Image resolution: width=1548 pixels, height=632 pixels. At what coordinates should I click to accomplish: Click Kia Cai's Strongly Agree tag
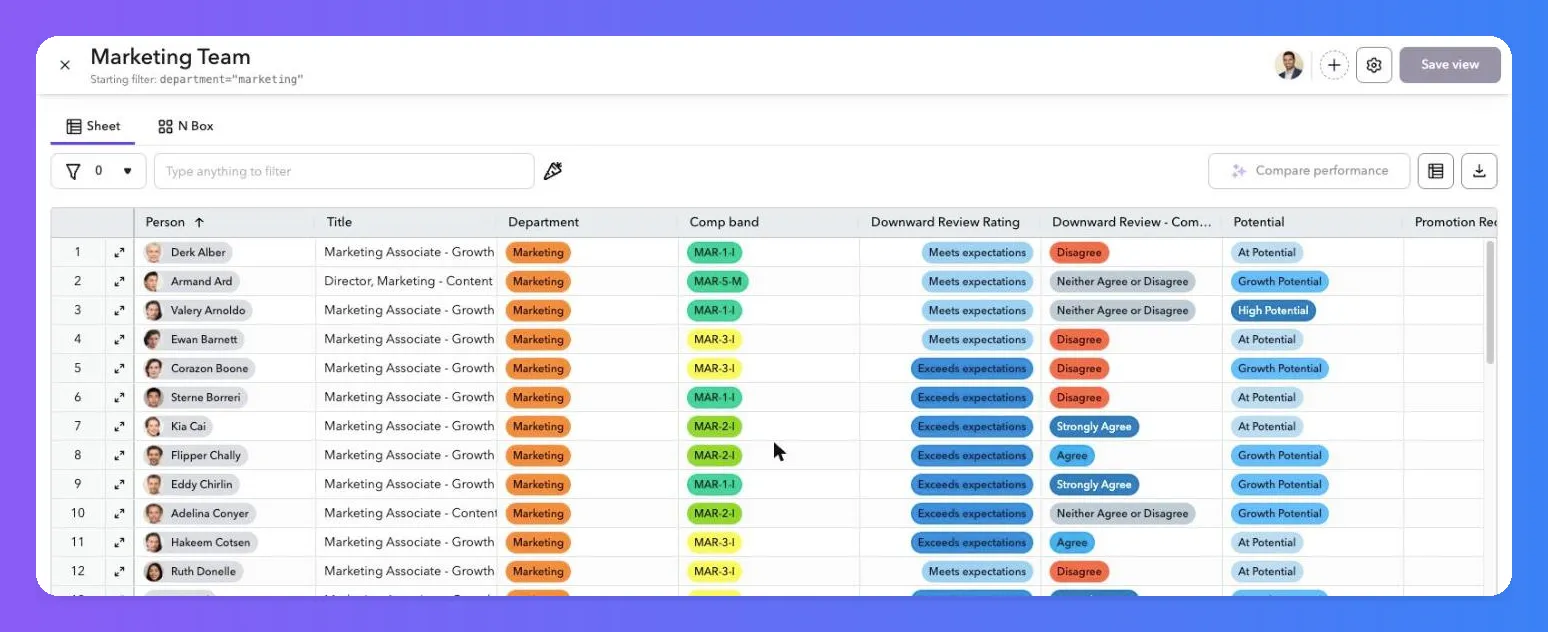tap(1094, 427)
